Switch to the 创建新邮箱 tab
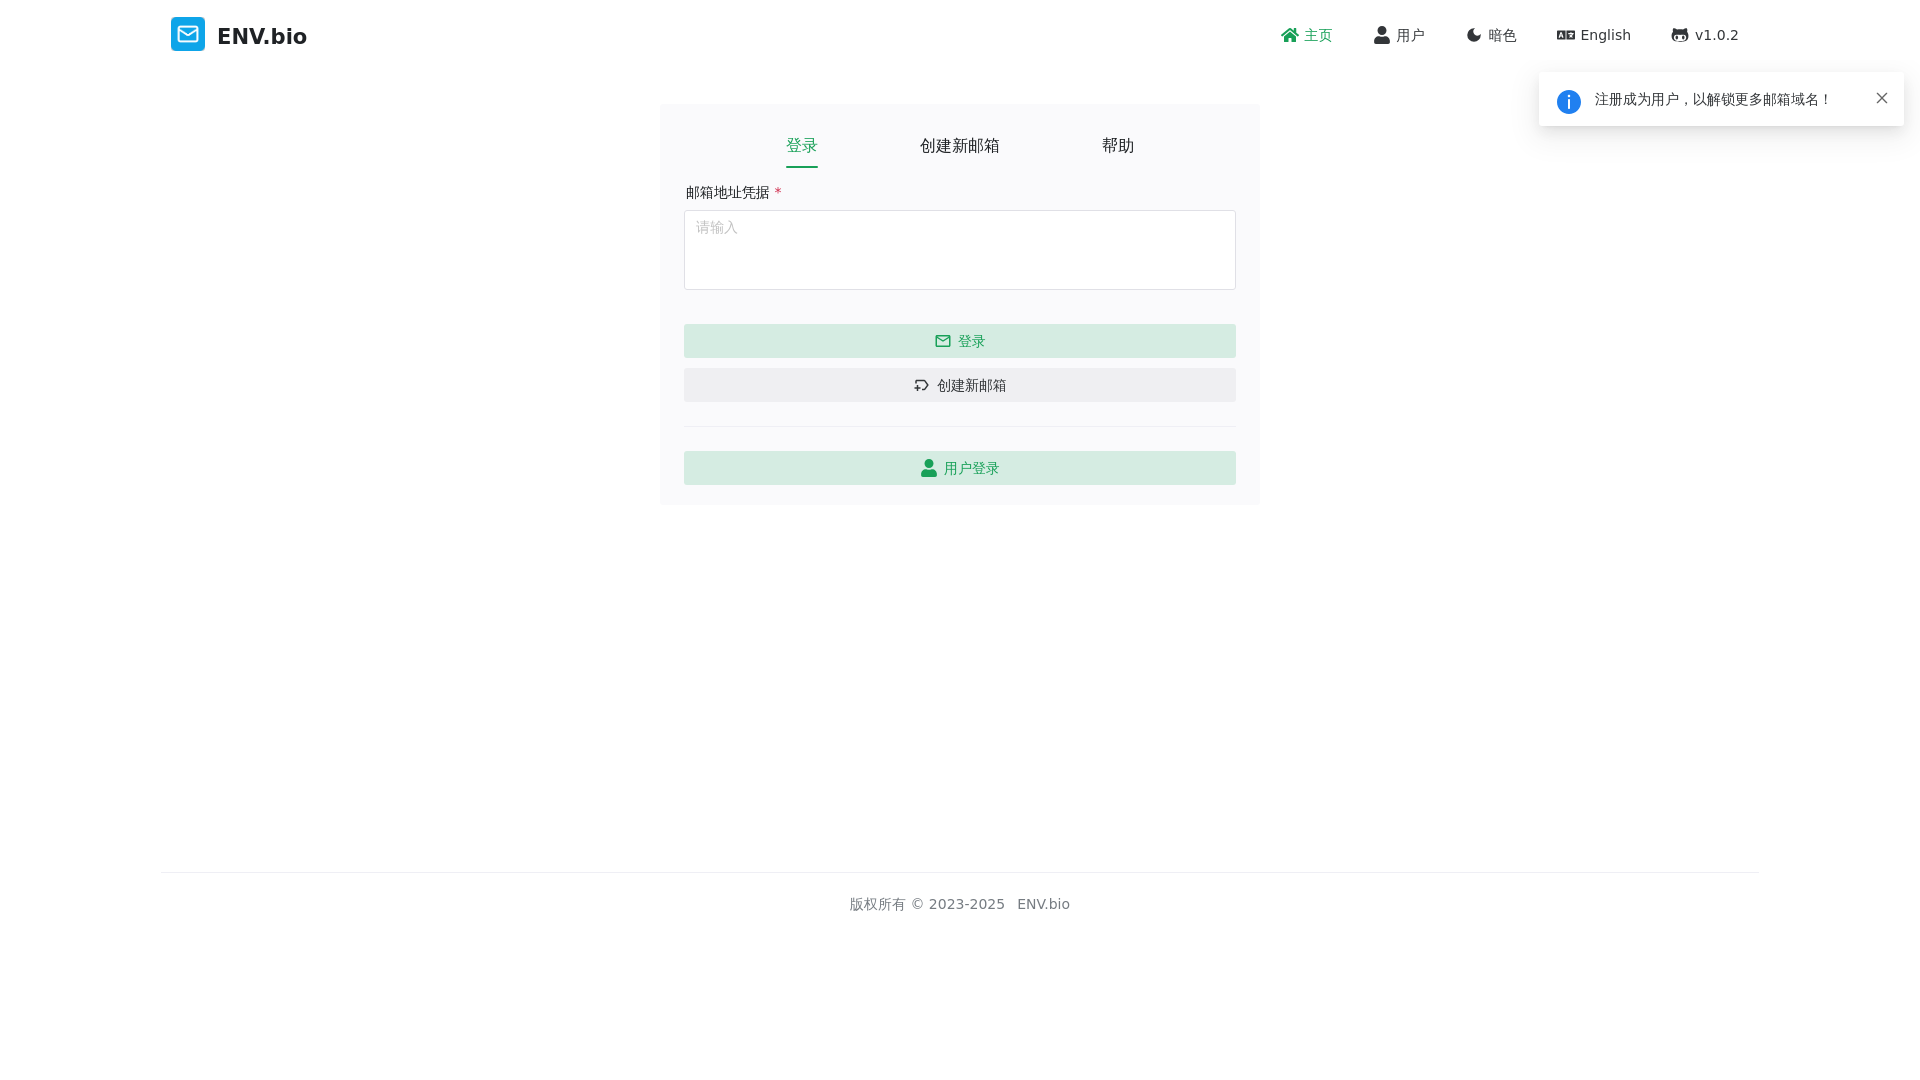The image size is (1920, 1080). point(960,146)
